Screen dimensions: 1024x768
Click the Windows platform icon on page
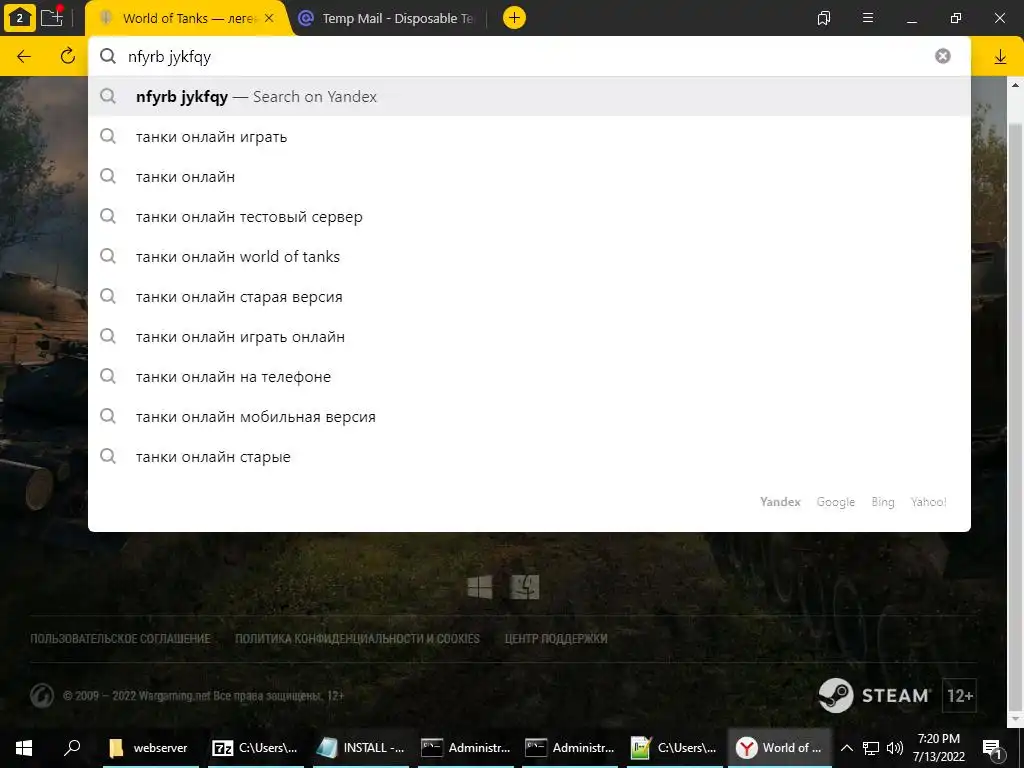480,586
